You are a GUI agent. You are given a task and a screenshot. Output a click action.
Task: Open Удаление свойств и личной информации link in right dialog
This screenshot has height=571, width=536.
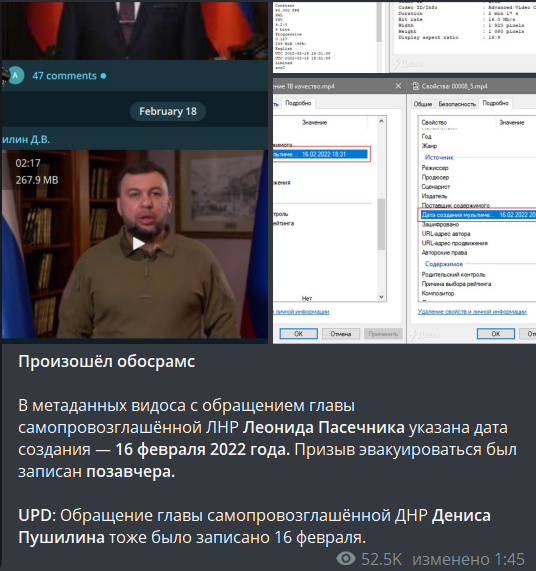[x=472, y=312]
